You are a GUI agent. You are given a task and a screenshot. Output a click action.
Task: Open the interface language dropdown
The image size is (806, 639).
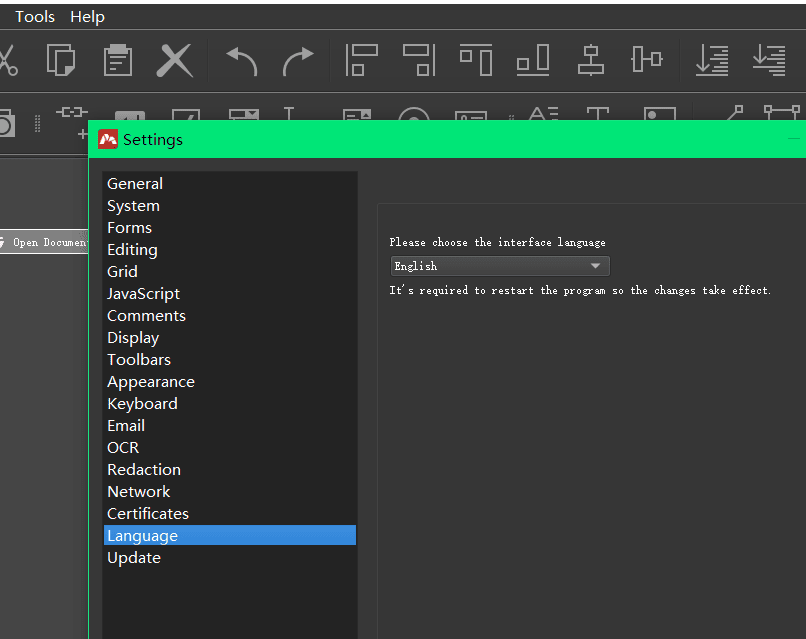[x=499, y=266]
